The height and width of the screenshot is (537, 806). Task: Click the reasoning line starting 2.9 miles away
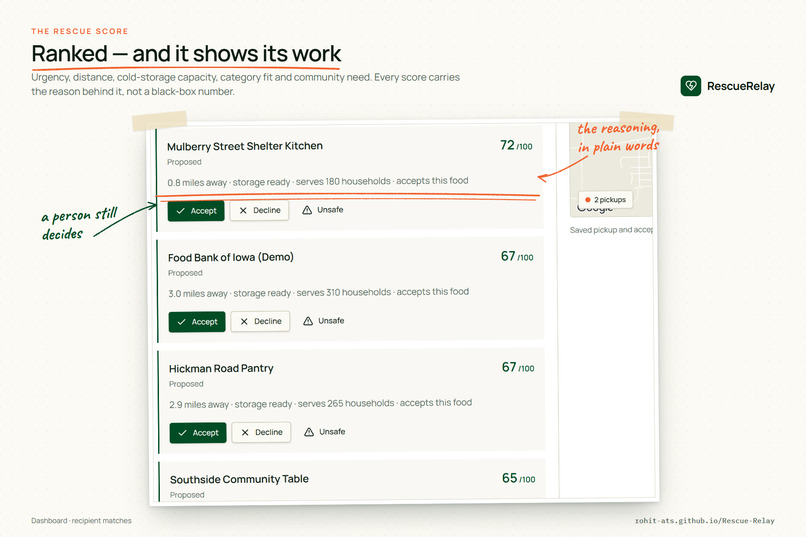click(321, 403)
